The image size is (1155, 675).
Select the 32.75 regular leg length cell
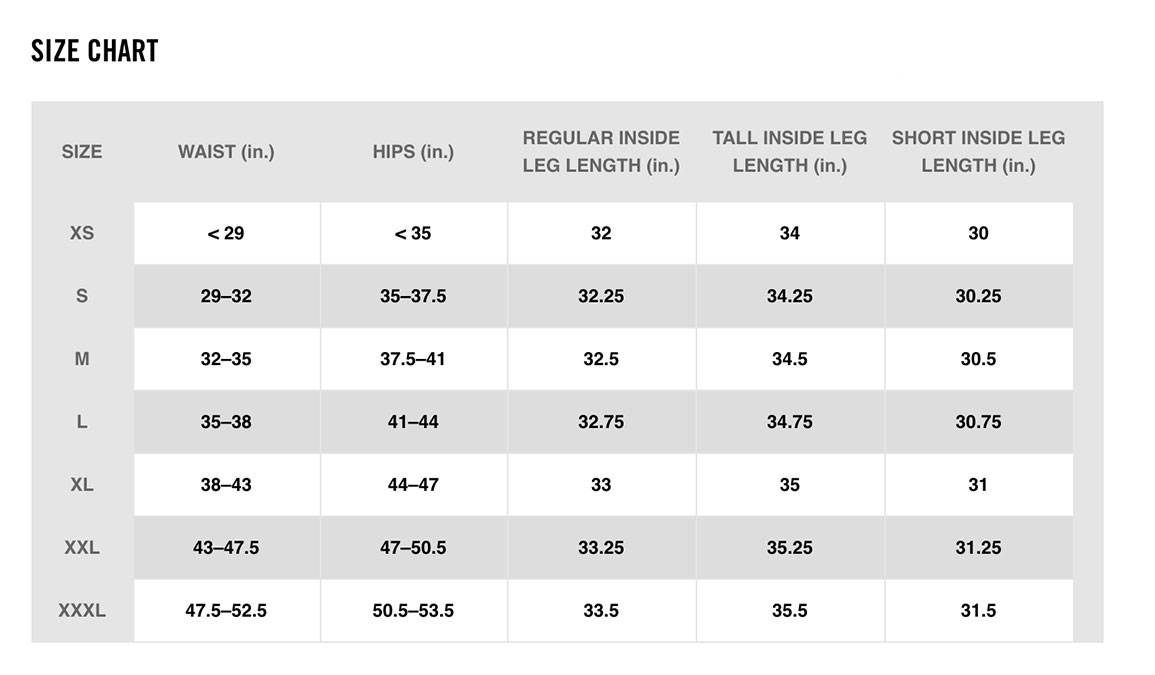(601, 422)
